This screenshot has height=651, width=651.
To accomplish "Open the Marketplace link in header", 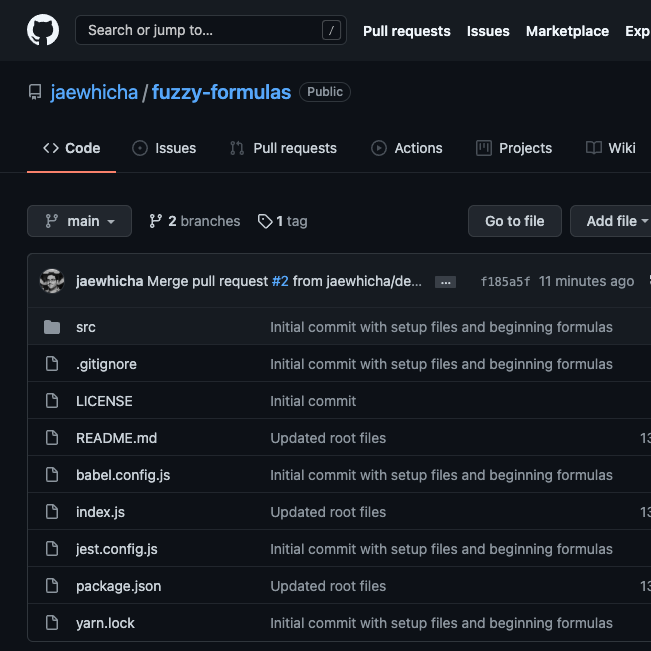I will point(567,31).
